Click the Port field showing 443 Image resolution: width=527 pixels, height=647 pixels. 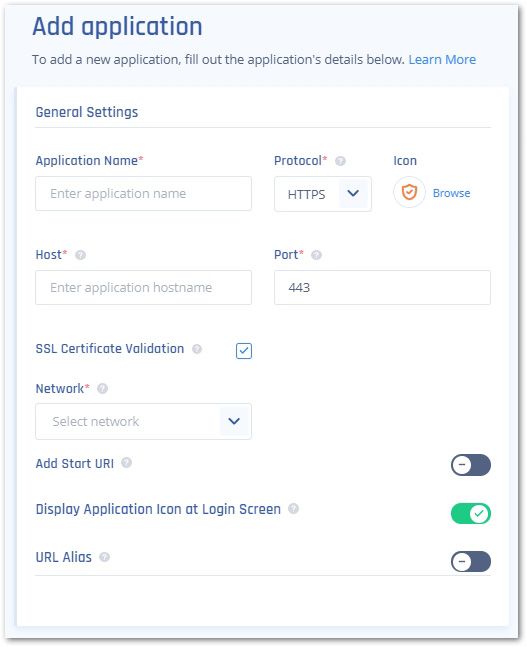click(x=382, y=288)
